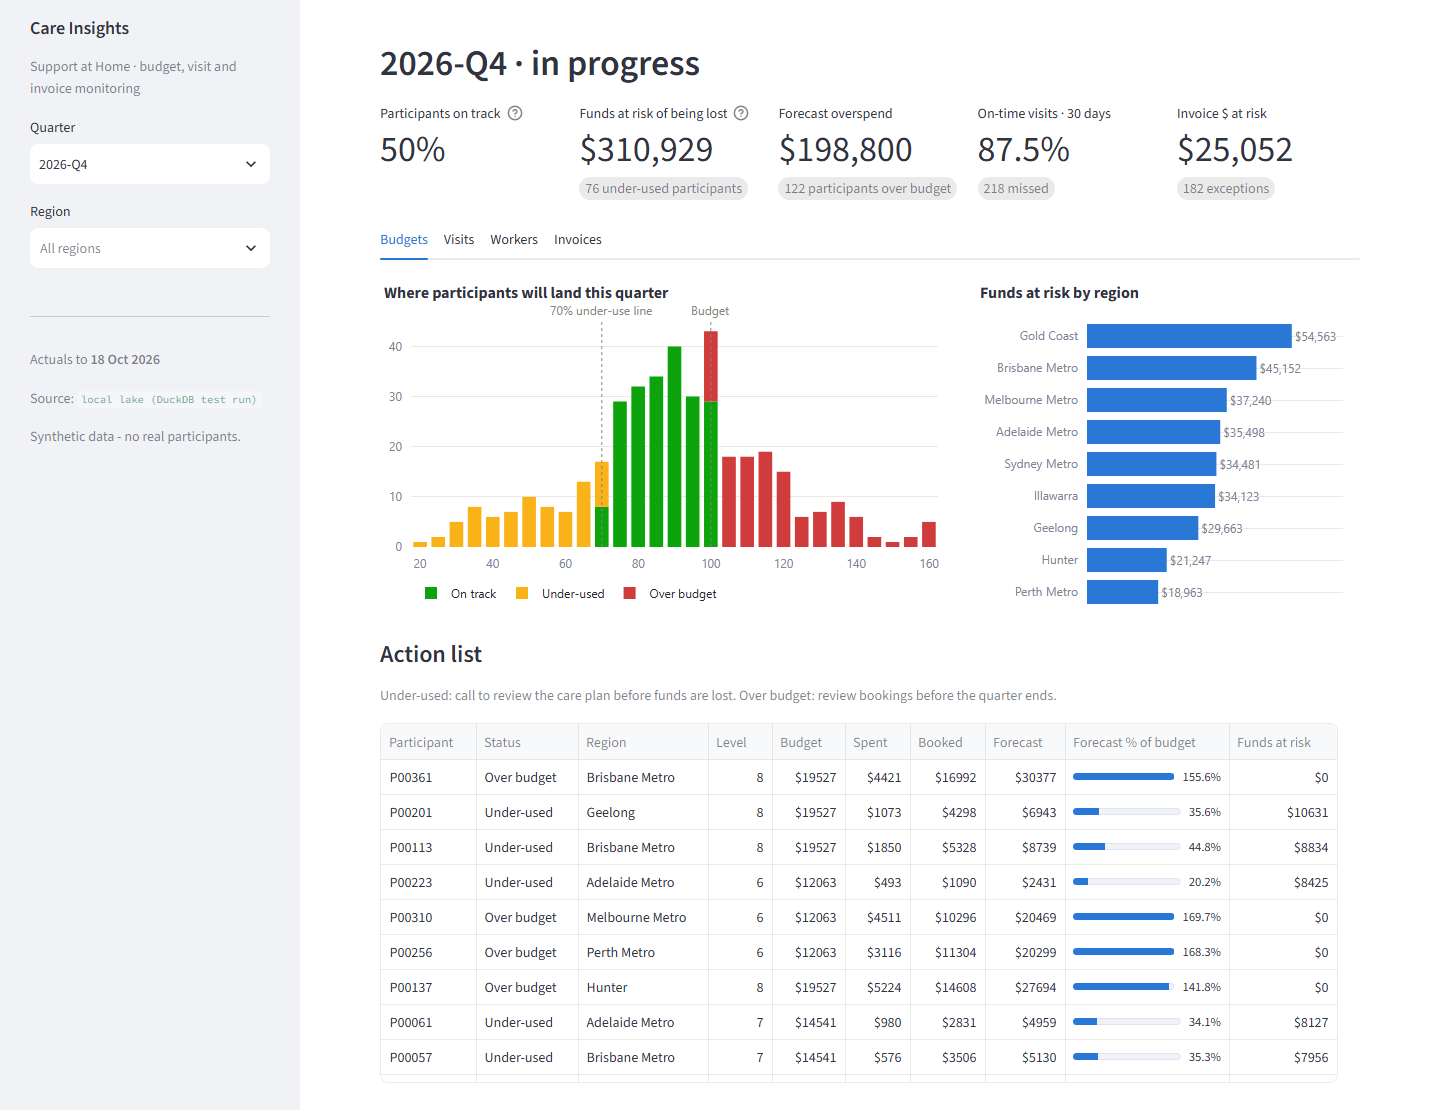1440x1110 pixels.
Task: Click the $310,929 funds at risk metric
Action: pos(646,150)
